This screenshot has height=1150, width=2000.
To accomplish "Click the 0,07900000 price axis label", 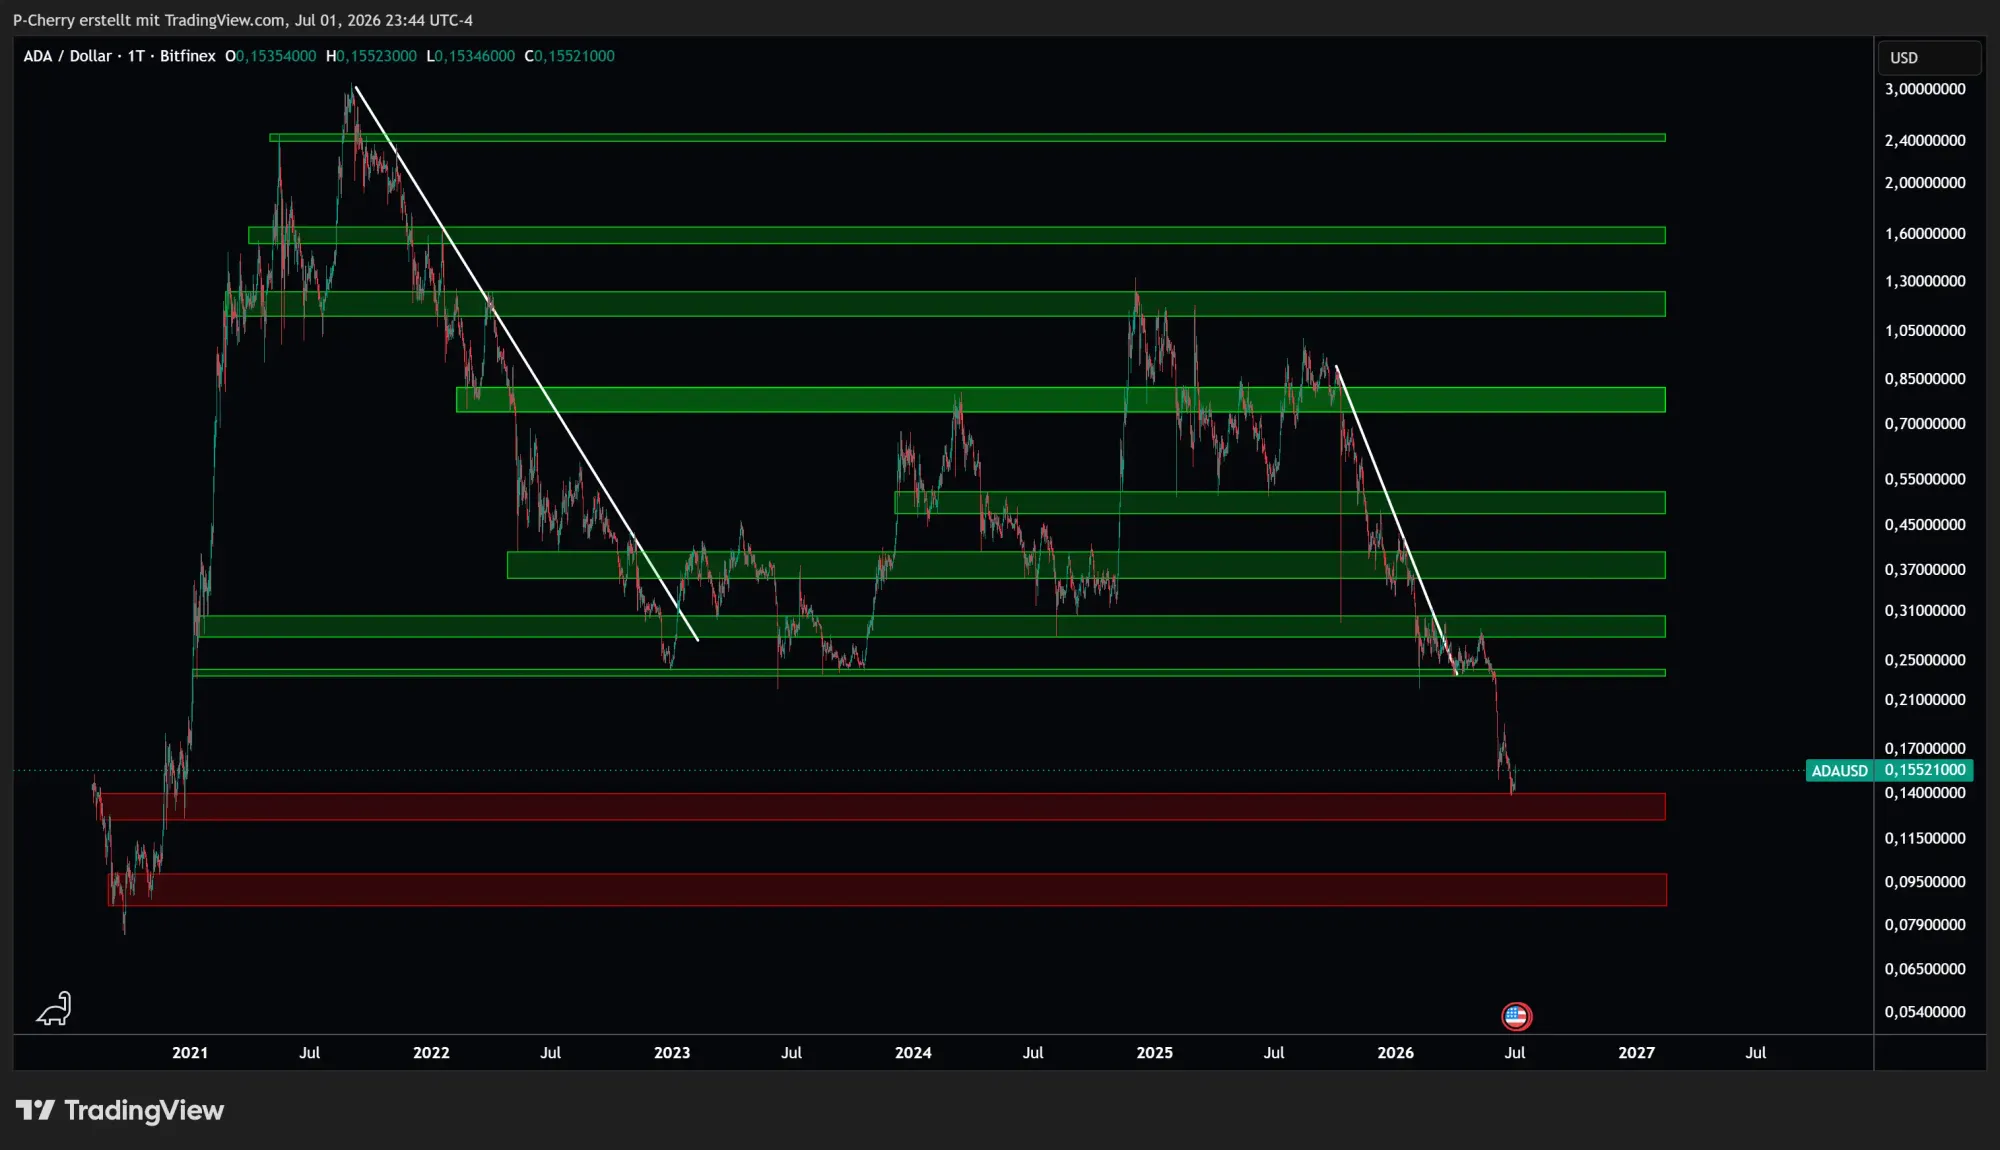I will click(1925, 925).
